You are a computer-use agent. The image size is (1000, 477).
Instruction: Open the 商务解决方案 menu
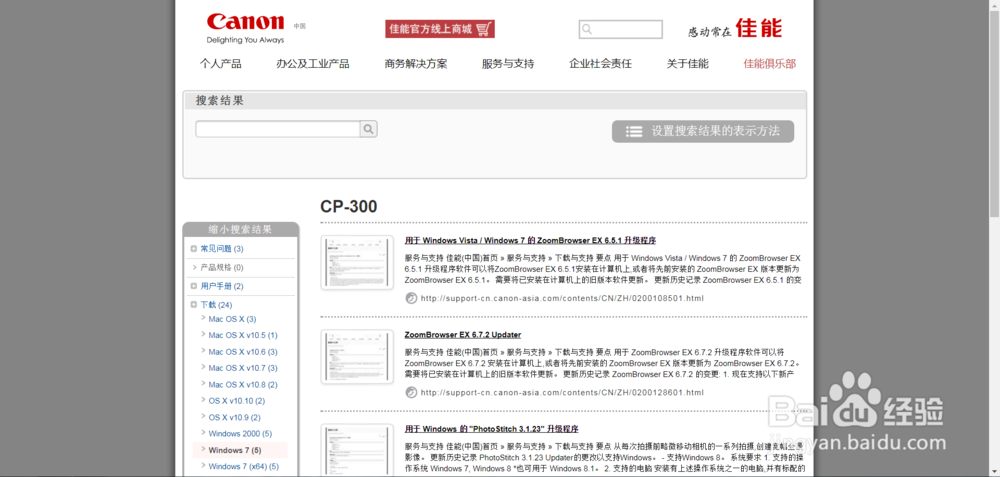(416, 64)
